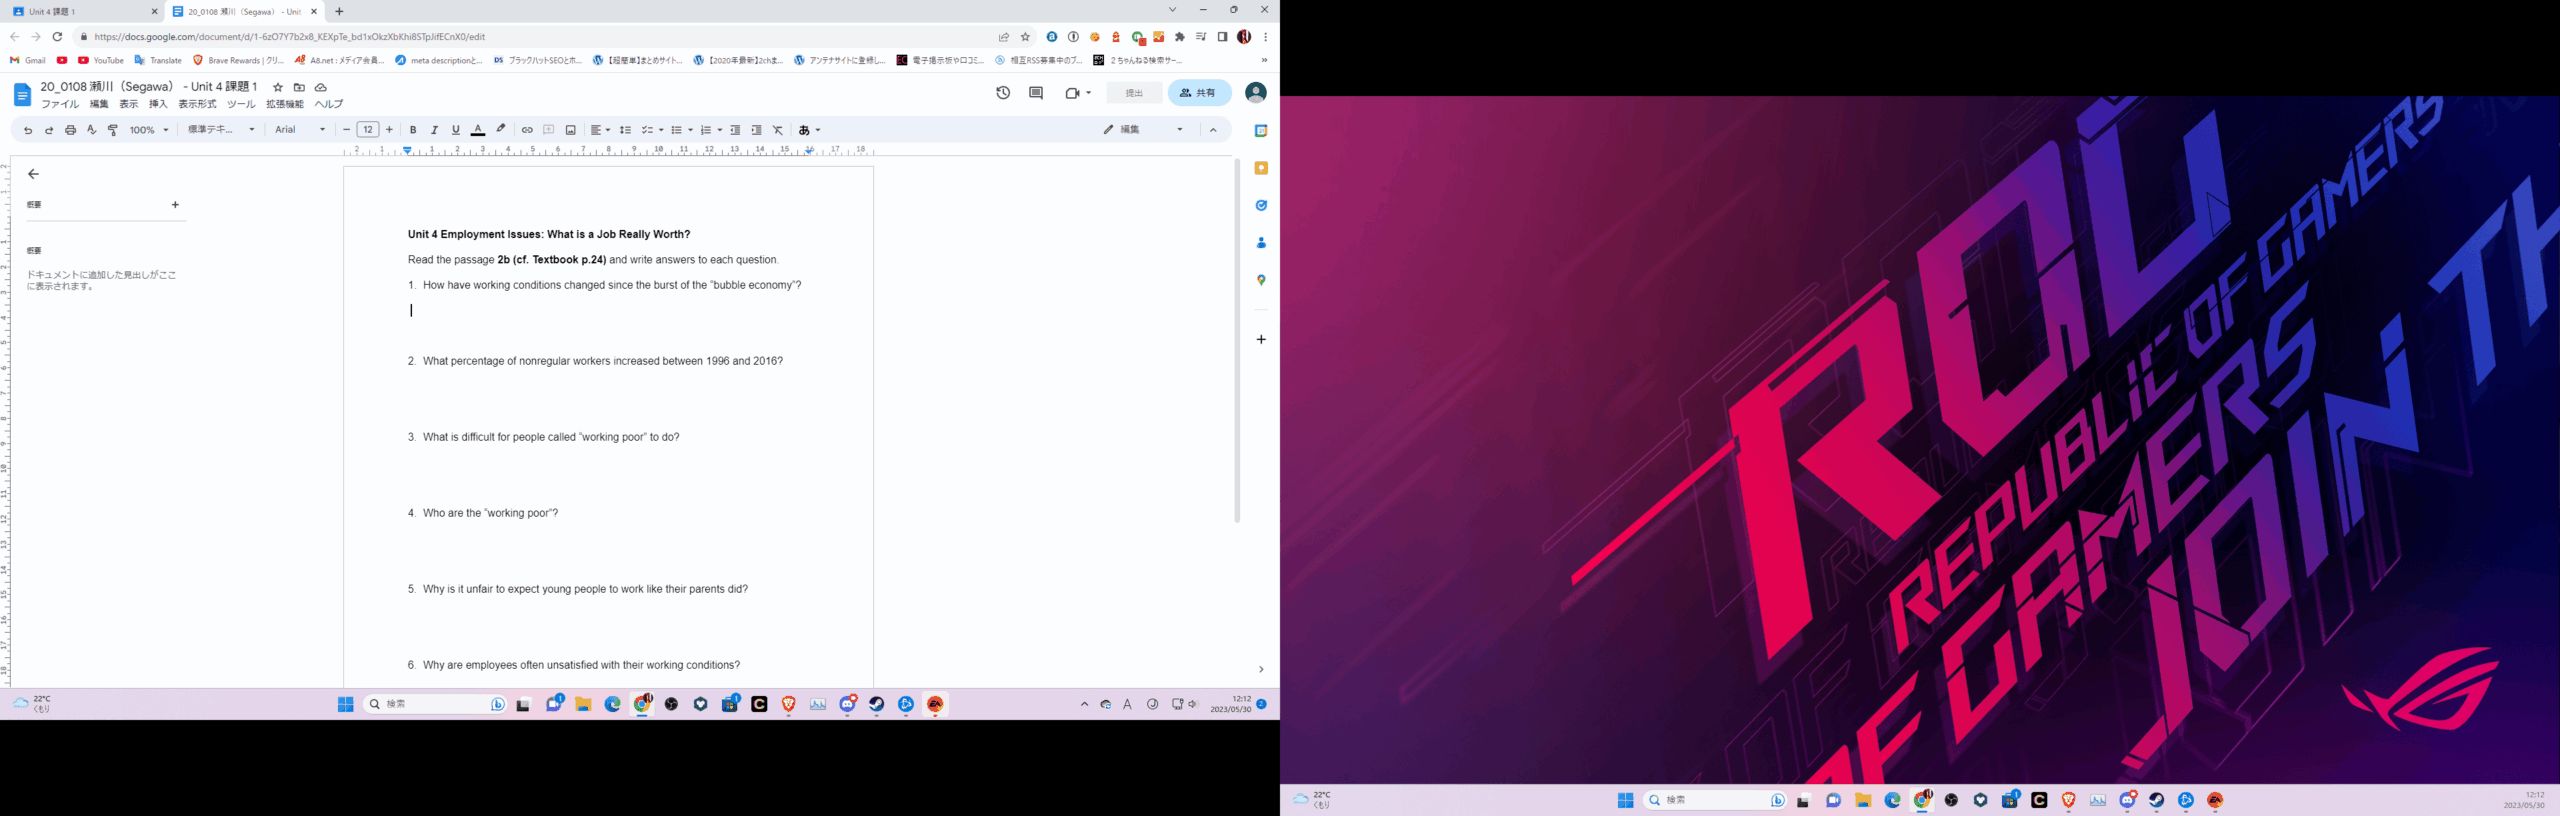Expand the 編集 editing mode dropdown
2560x816 pixels.
coord(1143,130)
